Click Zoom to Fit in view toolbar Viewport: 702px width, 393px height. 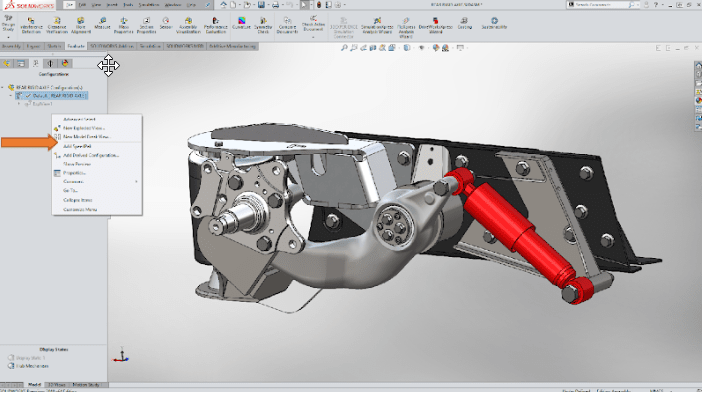tap(344, 48)
